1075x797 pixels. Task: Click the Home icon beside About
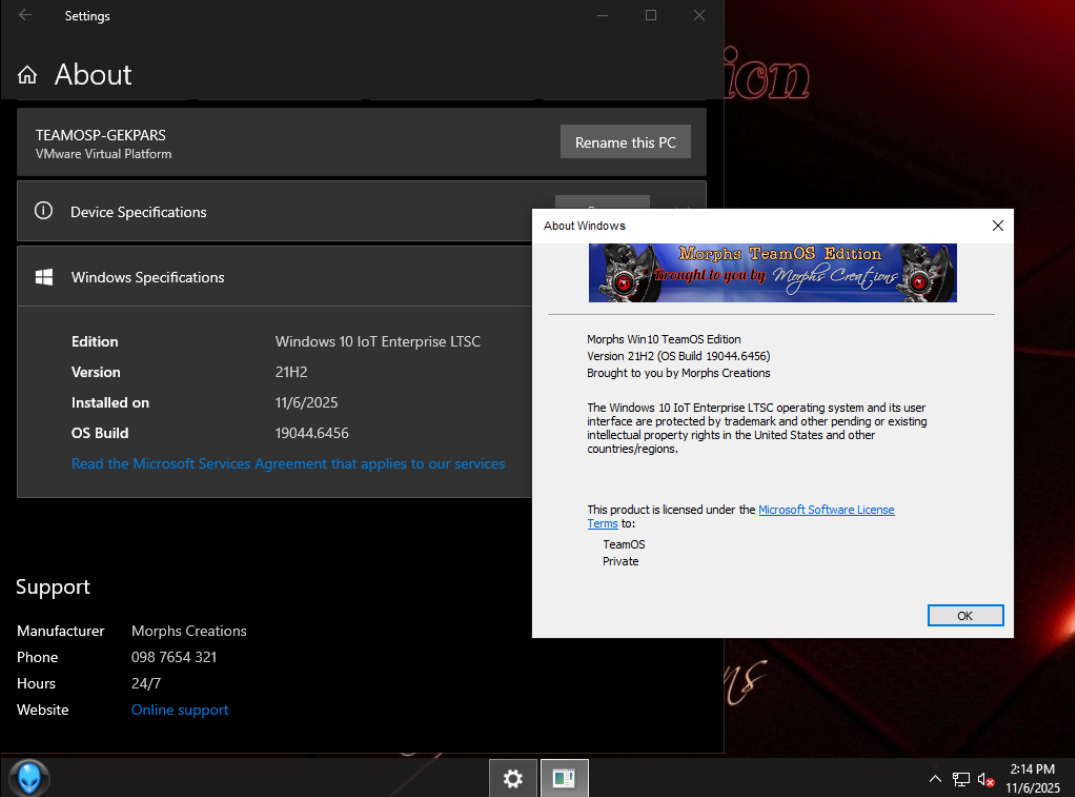click(x=28, y=75)
